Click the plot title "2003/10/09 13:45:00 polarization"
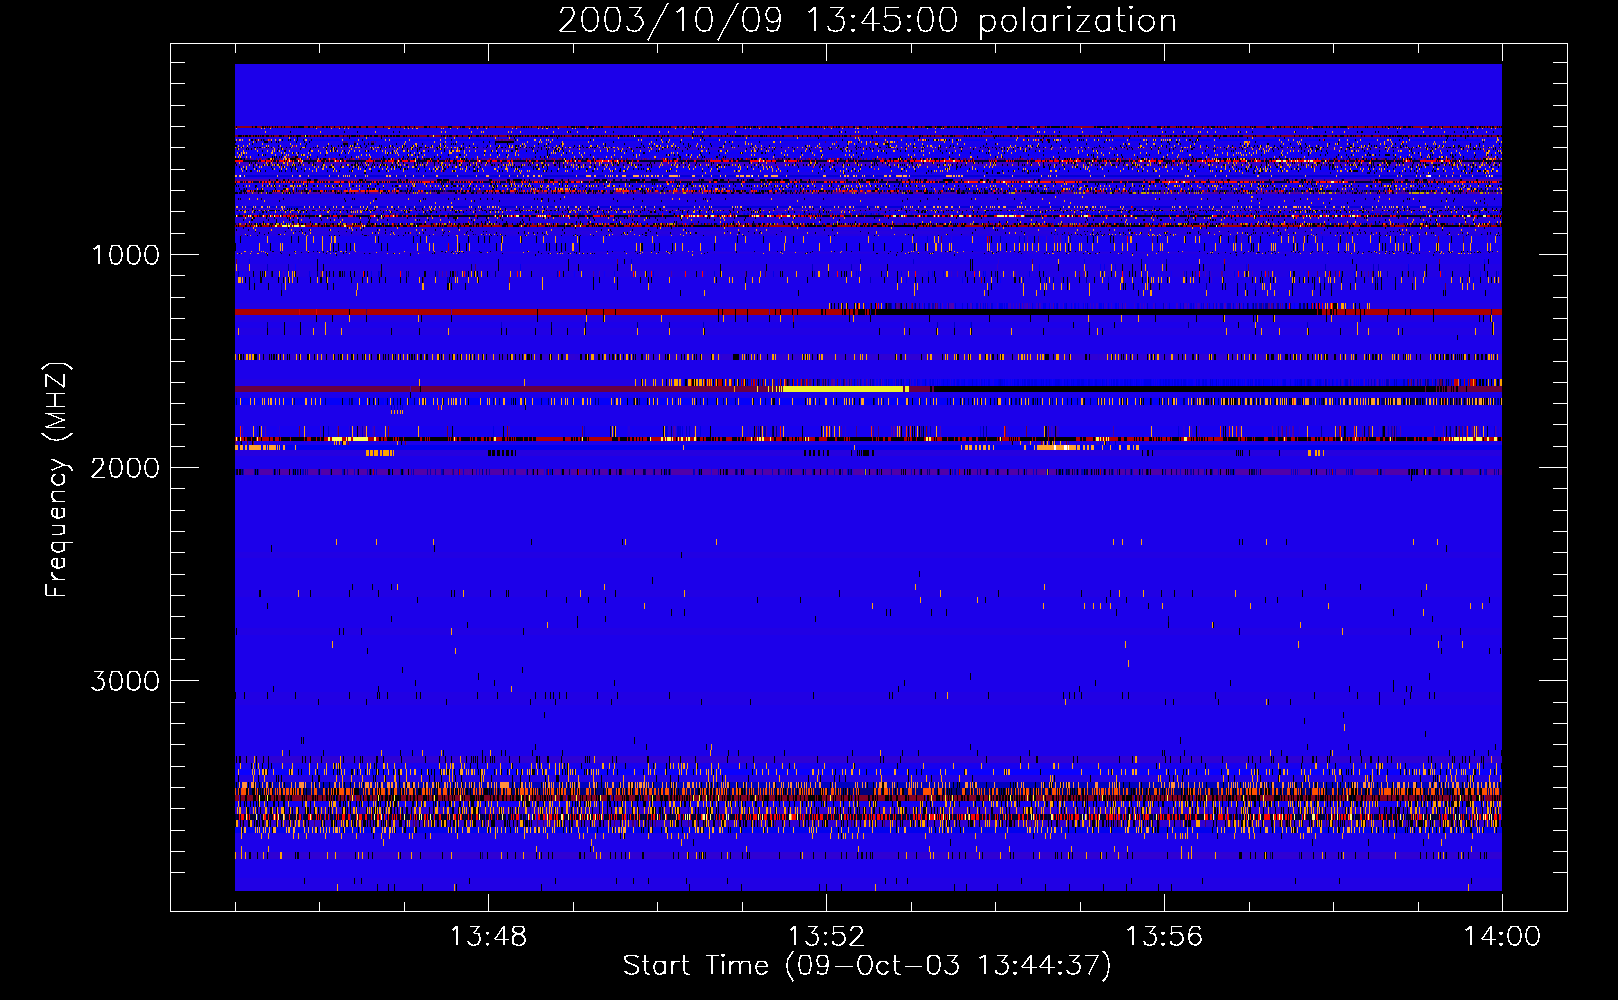This screenshot has width=1618, height=1000. click(x=867, y=20)
